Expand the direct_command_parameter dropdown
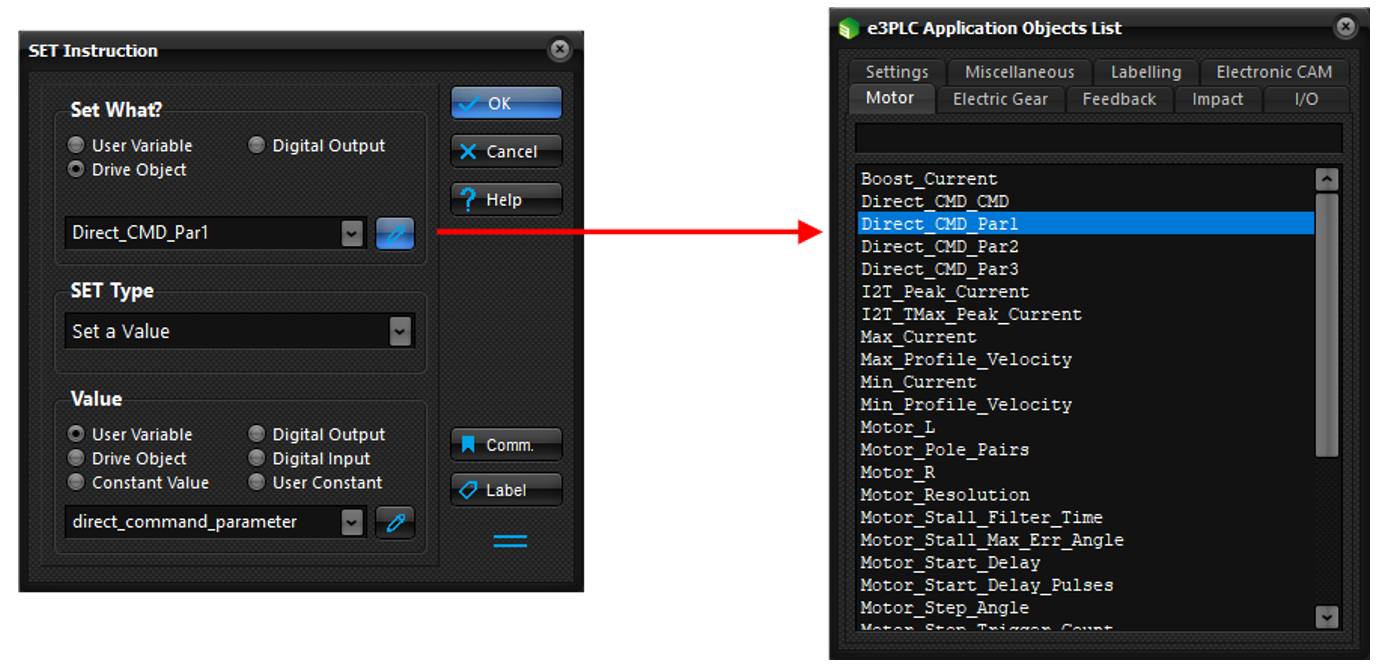The image size is (1376, 665). click(x=352, y=522)
